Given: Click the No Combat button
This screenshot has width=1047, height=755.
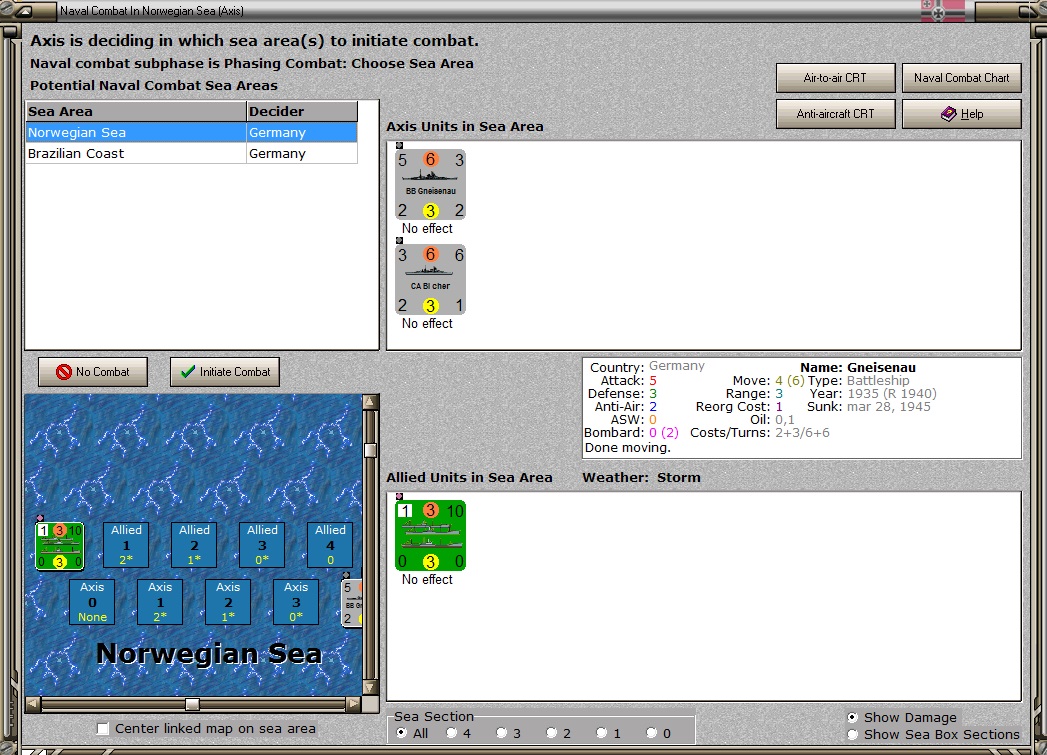Looking at the screenshot, I should click(x=93, y=372).
